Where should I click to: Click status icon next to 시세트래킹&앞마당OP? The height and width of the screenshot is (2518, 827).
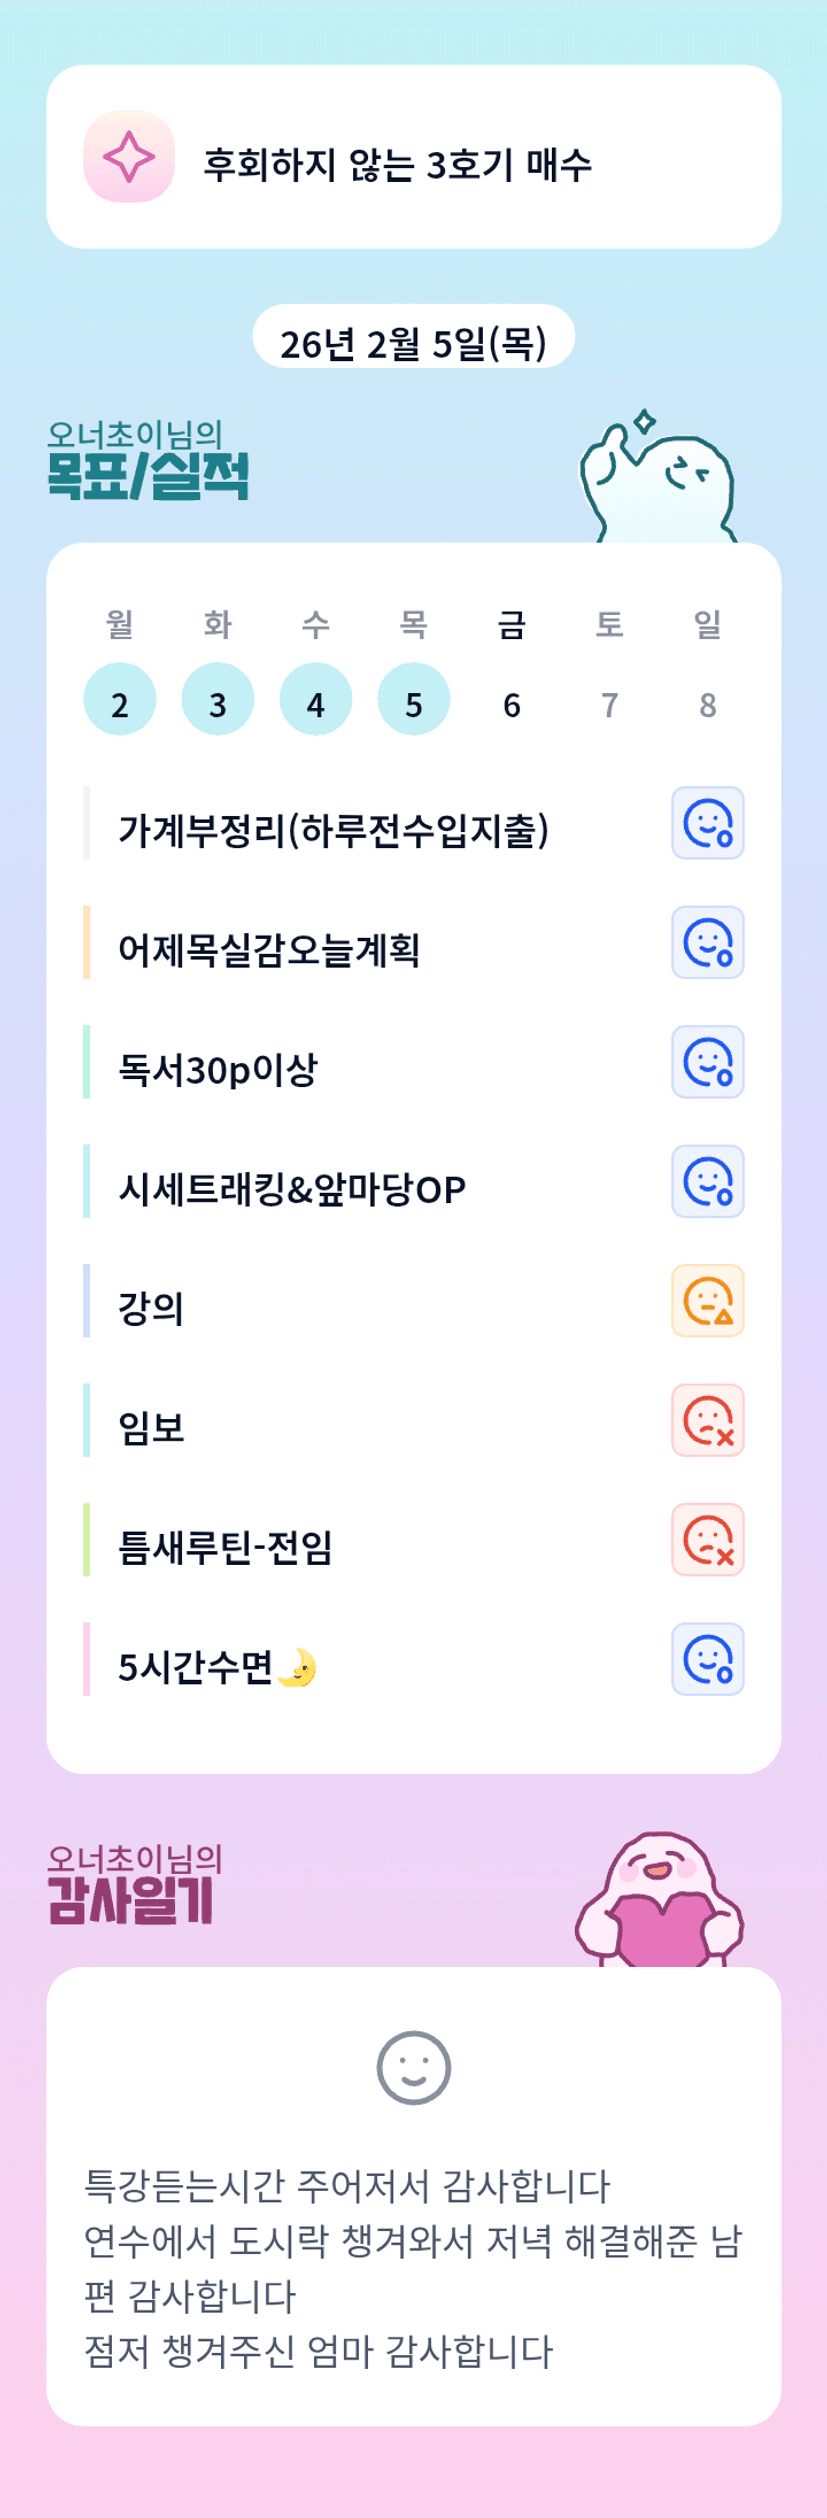[707, 1181]
